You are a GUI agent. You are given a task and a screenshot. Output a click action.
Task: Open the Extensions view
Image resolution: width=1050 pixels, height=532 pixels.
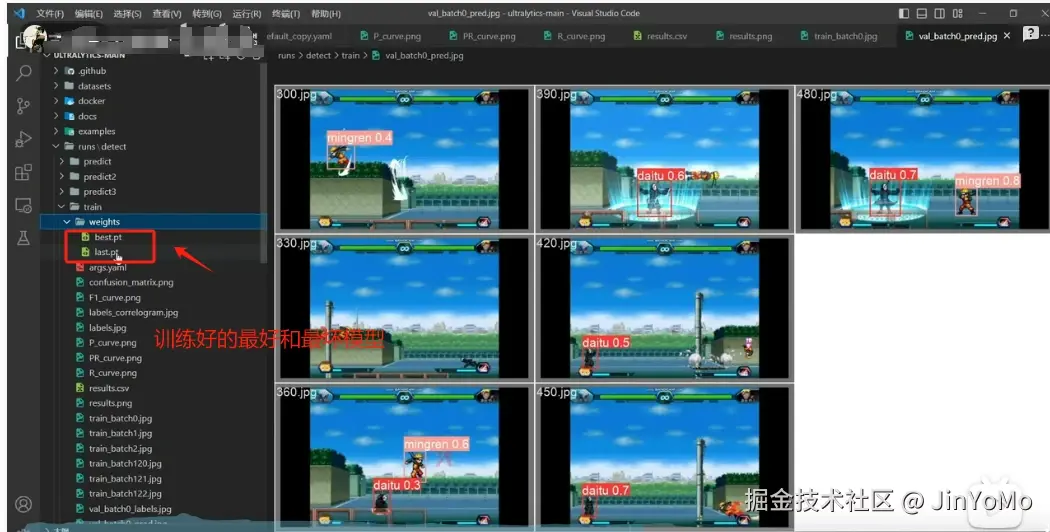pyautogui.click(x=23, y=172)
